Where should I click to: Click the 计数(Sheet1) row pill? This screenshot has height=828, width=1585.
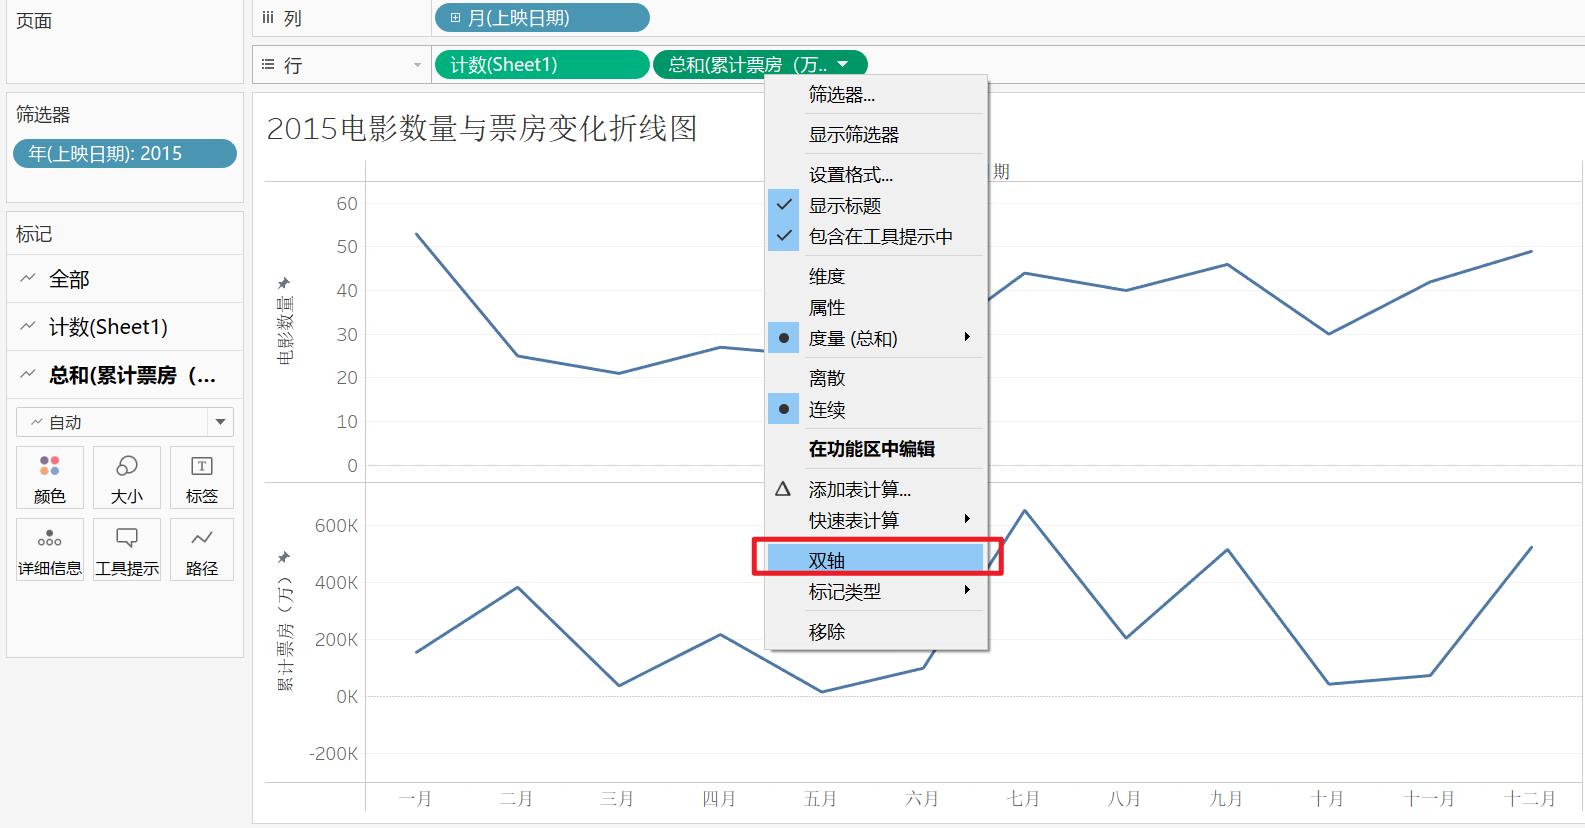pos(542,65)
